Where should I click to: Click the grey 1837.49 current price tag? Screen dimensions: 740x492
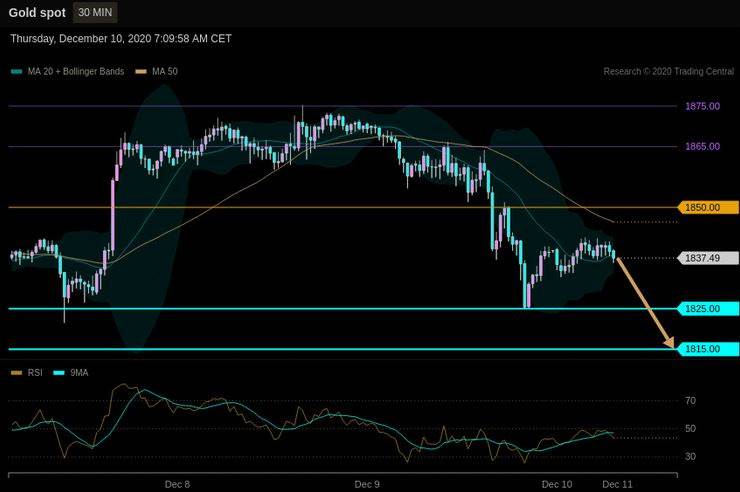point(708,258)
